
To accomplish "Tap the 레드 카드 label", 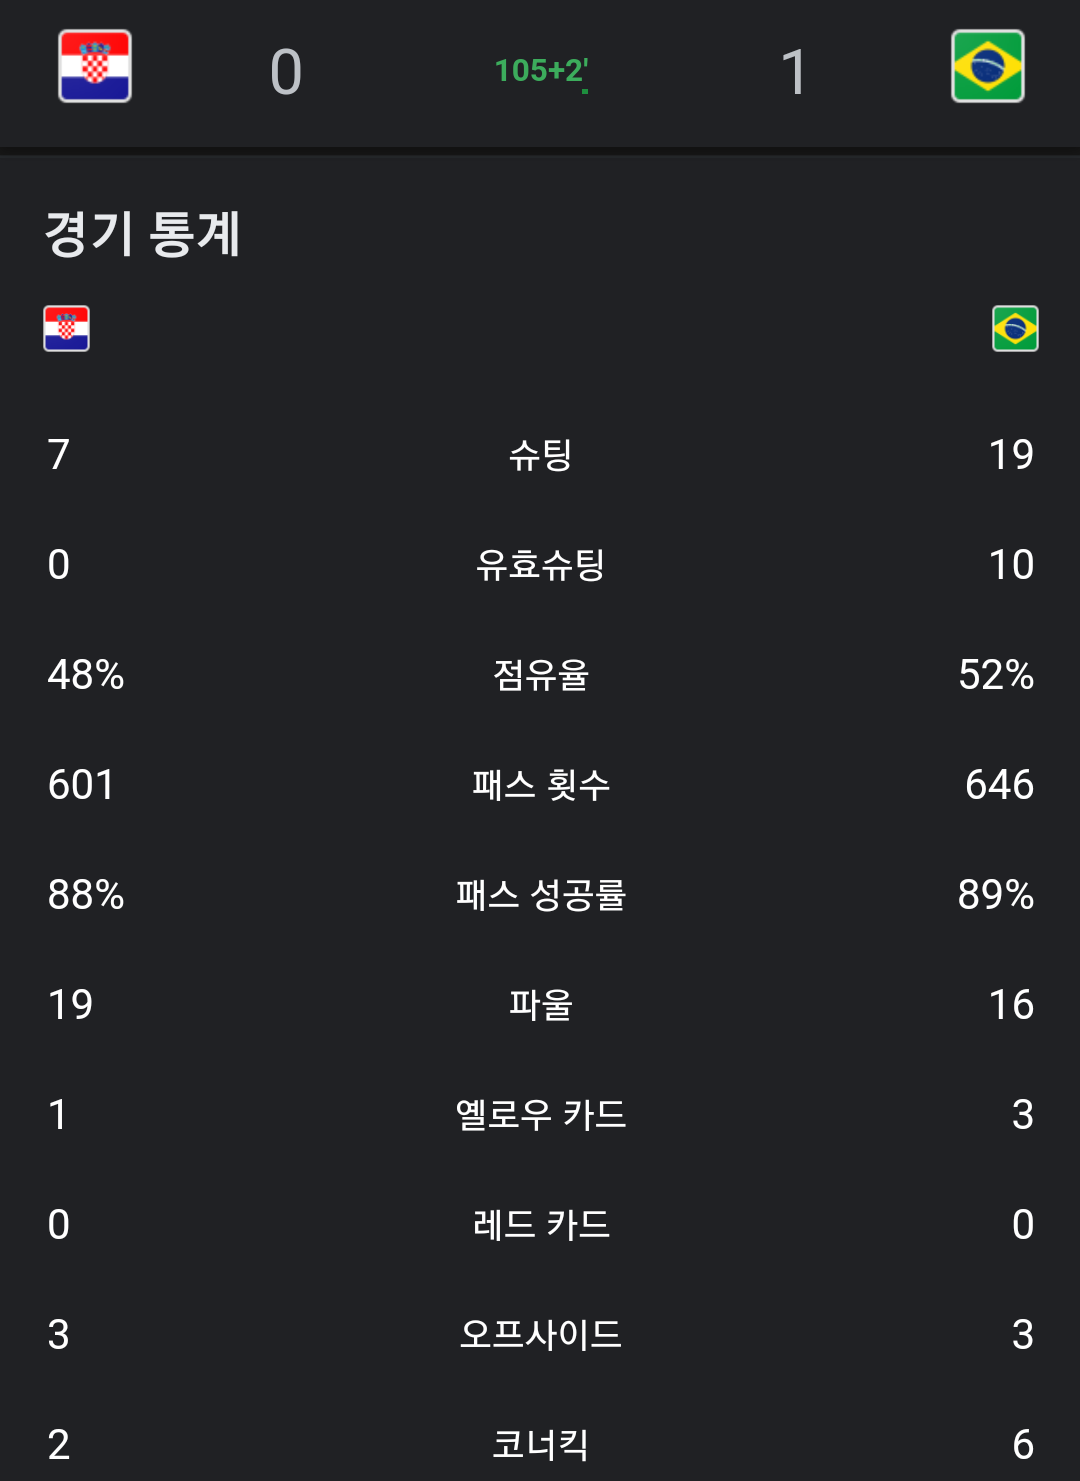I will 540,1225.
